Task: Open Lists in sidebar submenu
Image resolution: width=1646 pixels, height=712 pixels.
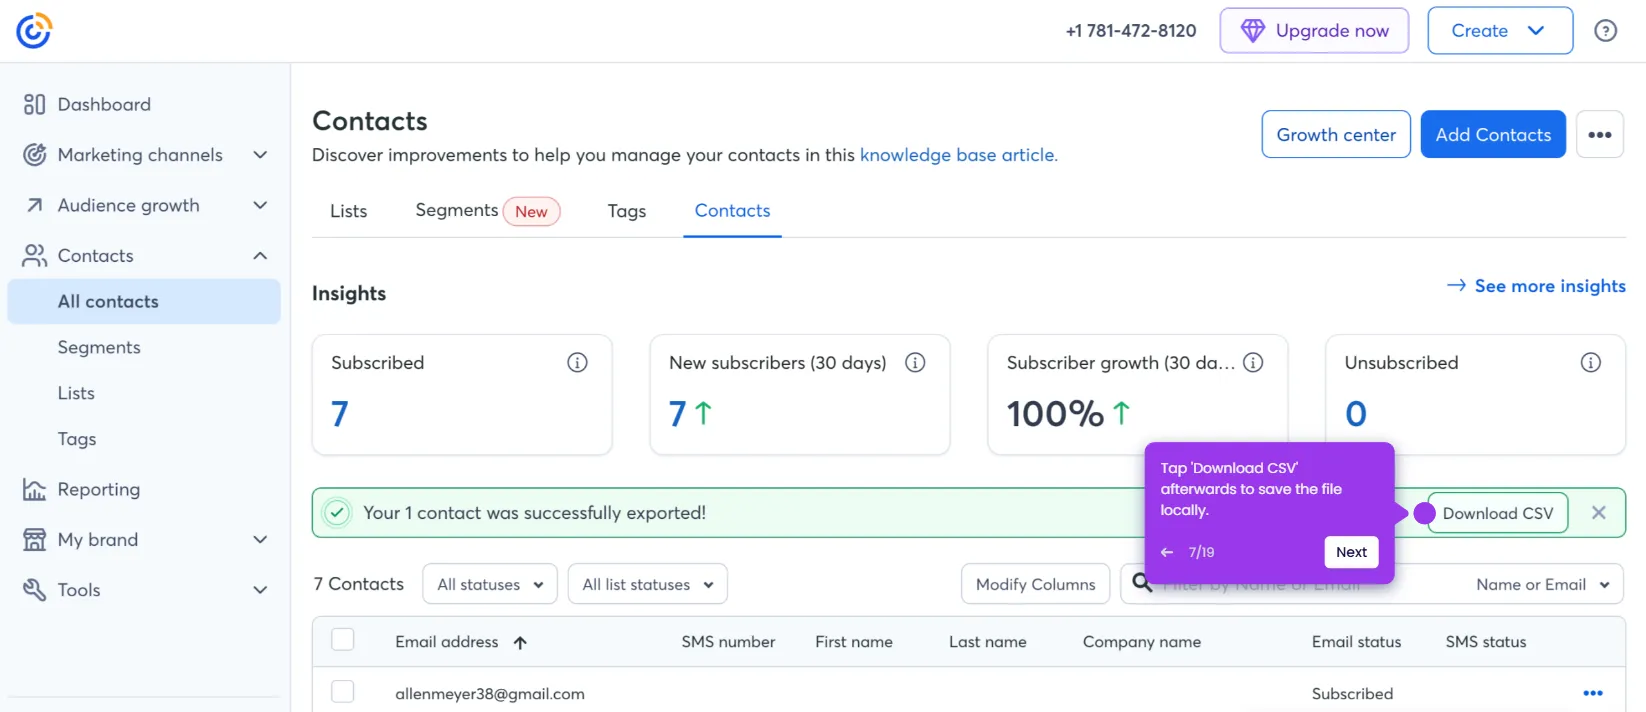Action: coord(76,394)
